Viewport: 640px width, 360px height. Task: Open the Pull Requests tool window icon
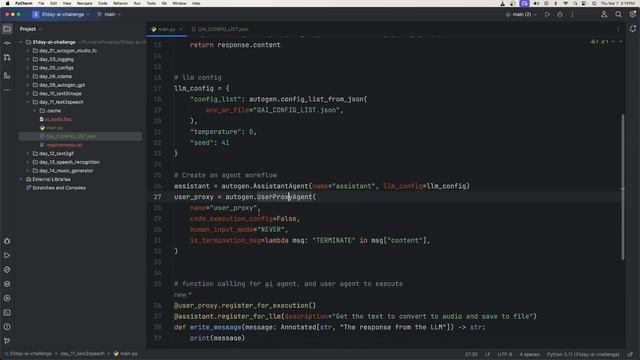[7, 58]
